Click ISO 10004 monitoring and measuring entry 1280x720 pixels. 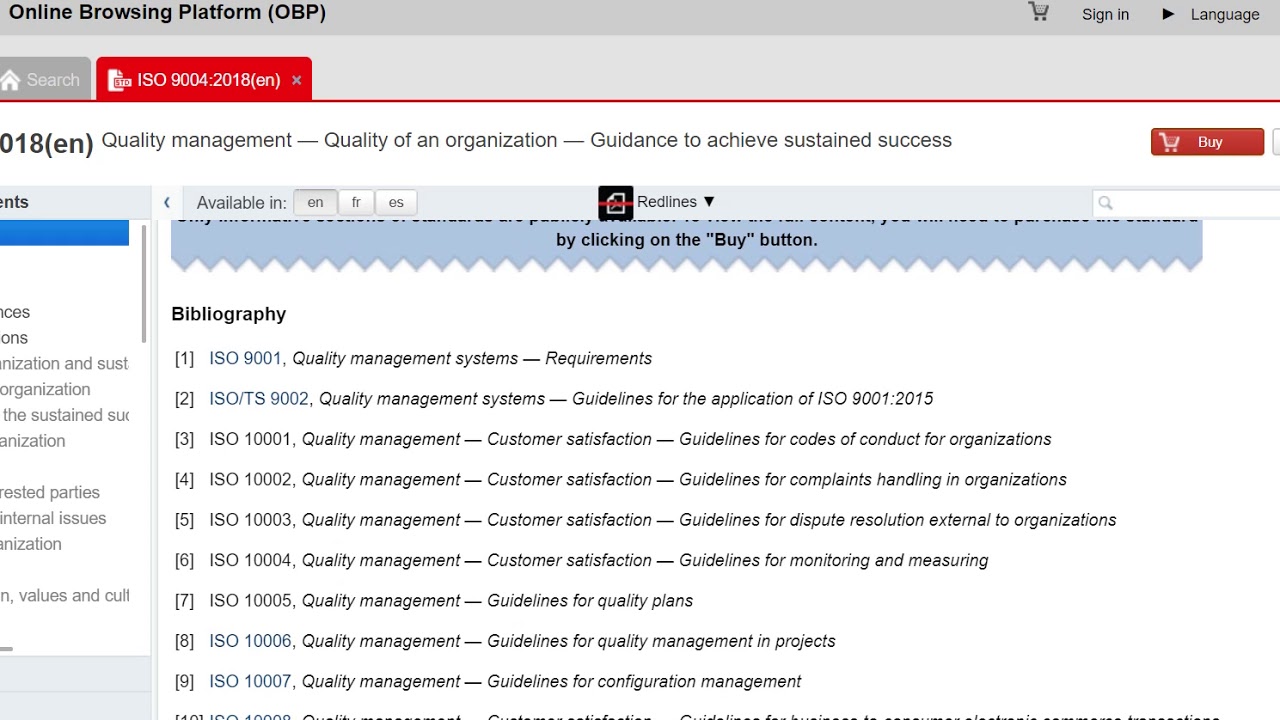point(599,560)
